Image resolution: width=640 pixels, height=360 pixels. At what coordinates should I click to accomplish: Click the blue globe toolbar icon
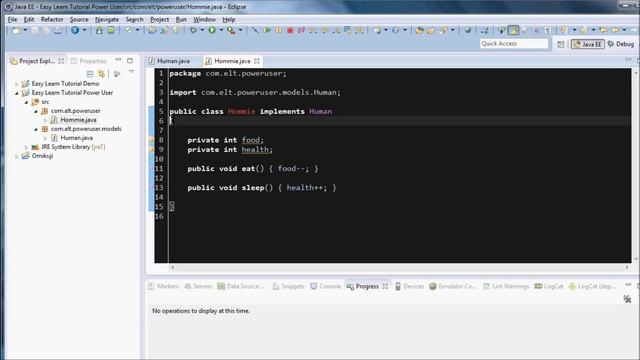tap(75, 30)
